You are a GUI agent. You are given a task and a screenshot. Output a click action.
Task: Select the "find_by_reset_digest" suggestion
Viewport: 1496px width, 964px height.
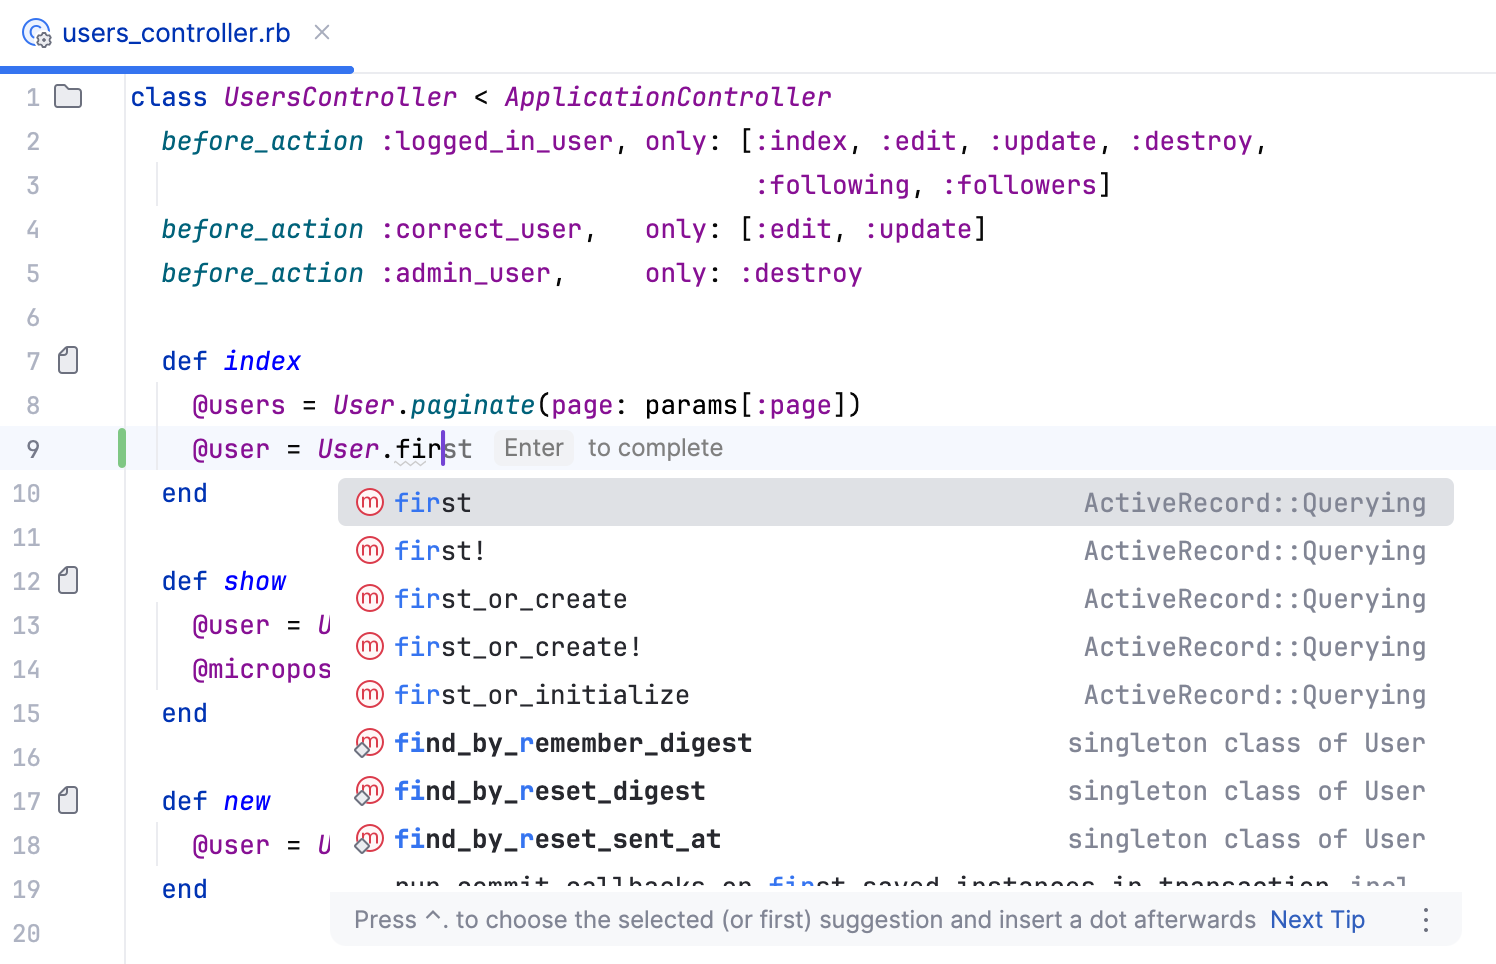click(550, 790)
